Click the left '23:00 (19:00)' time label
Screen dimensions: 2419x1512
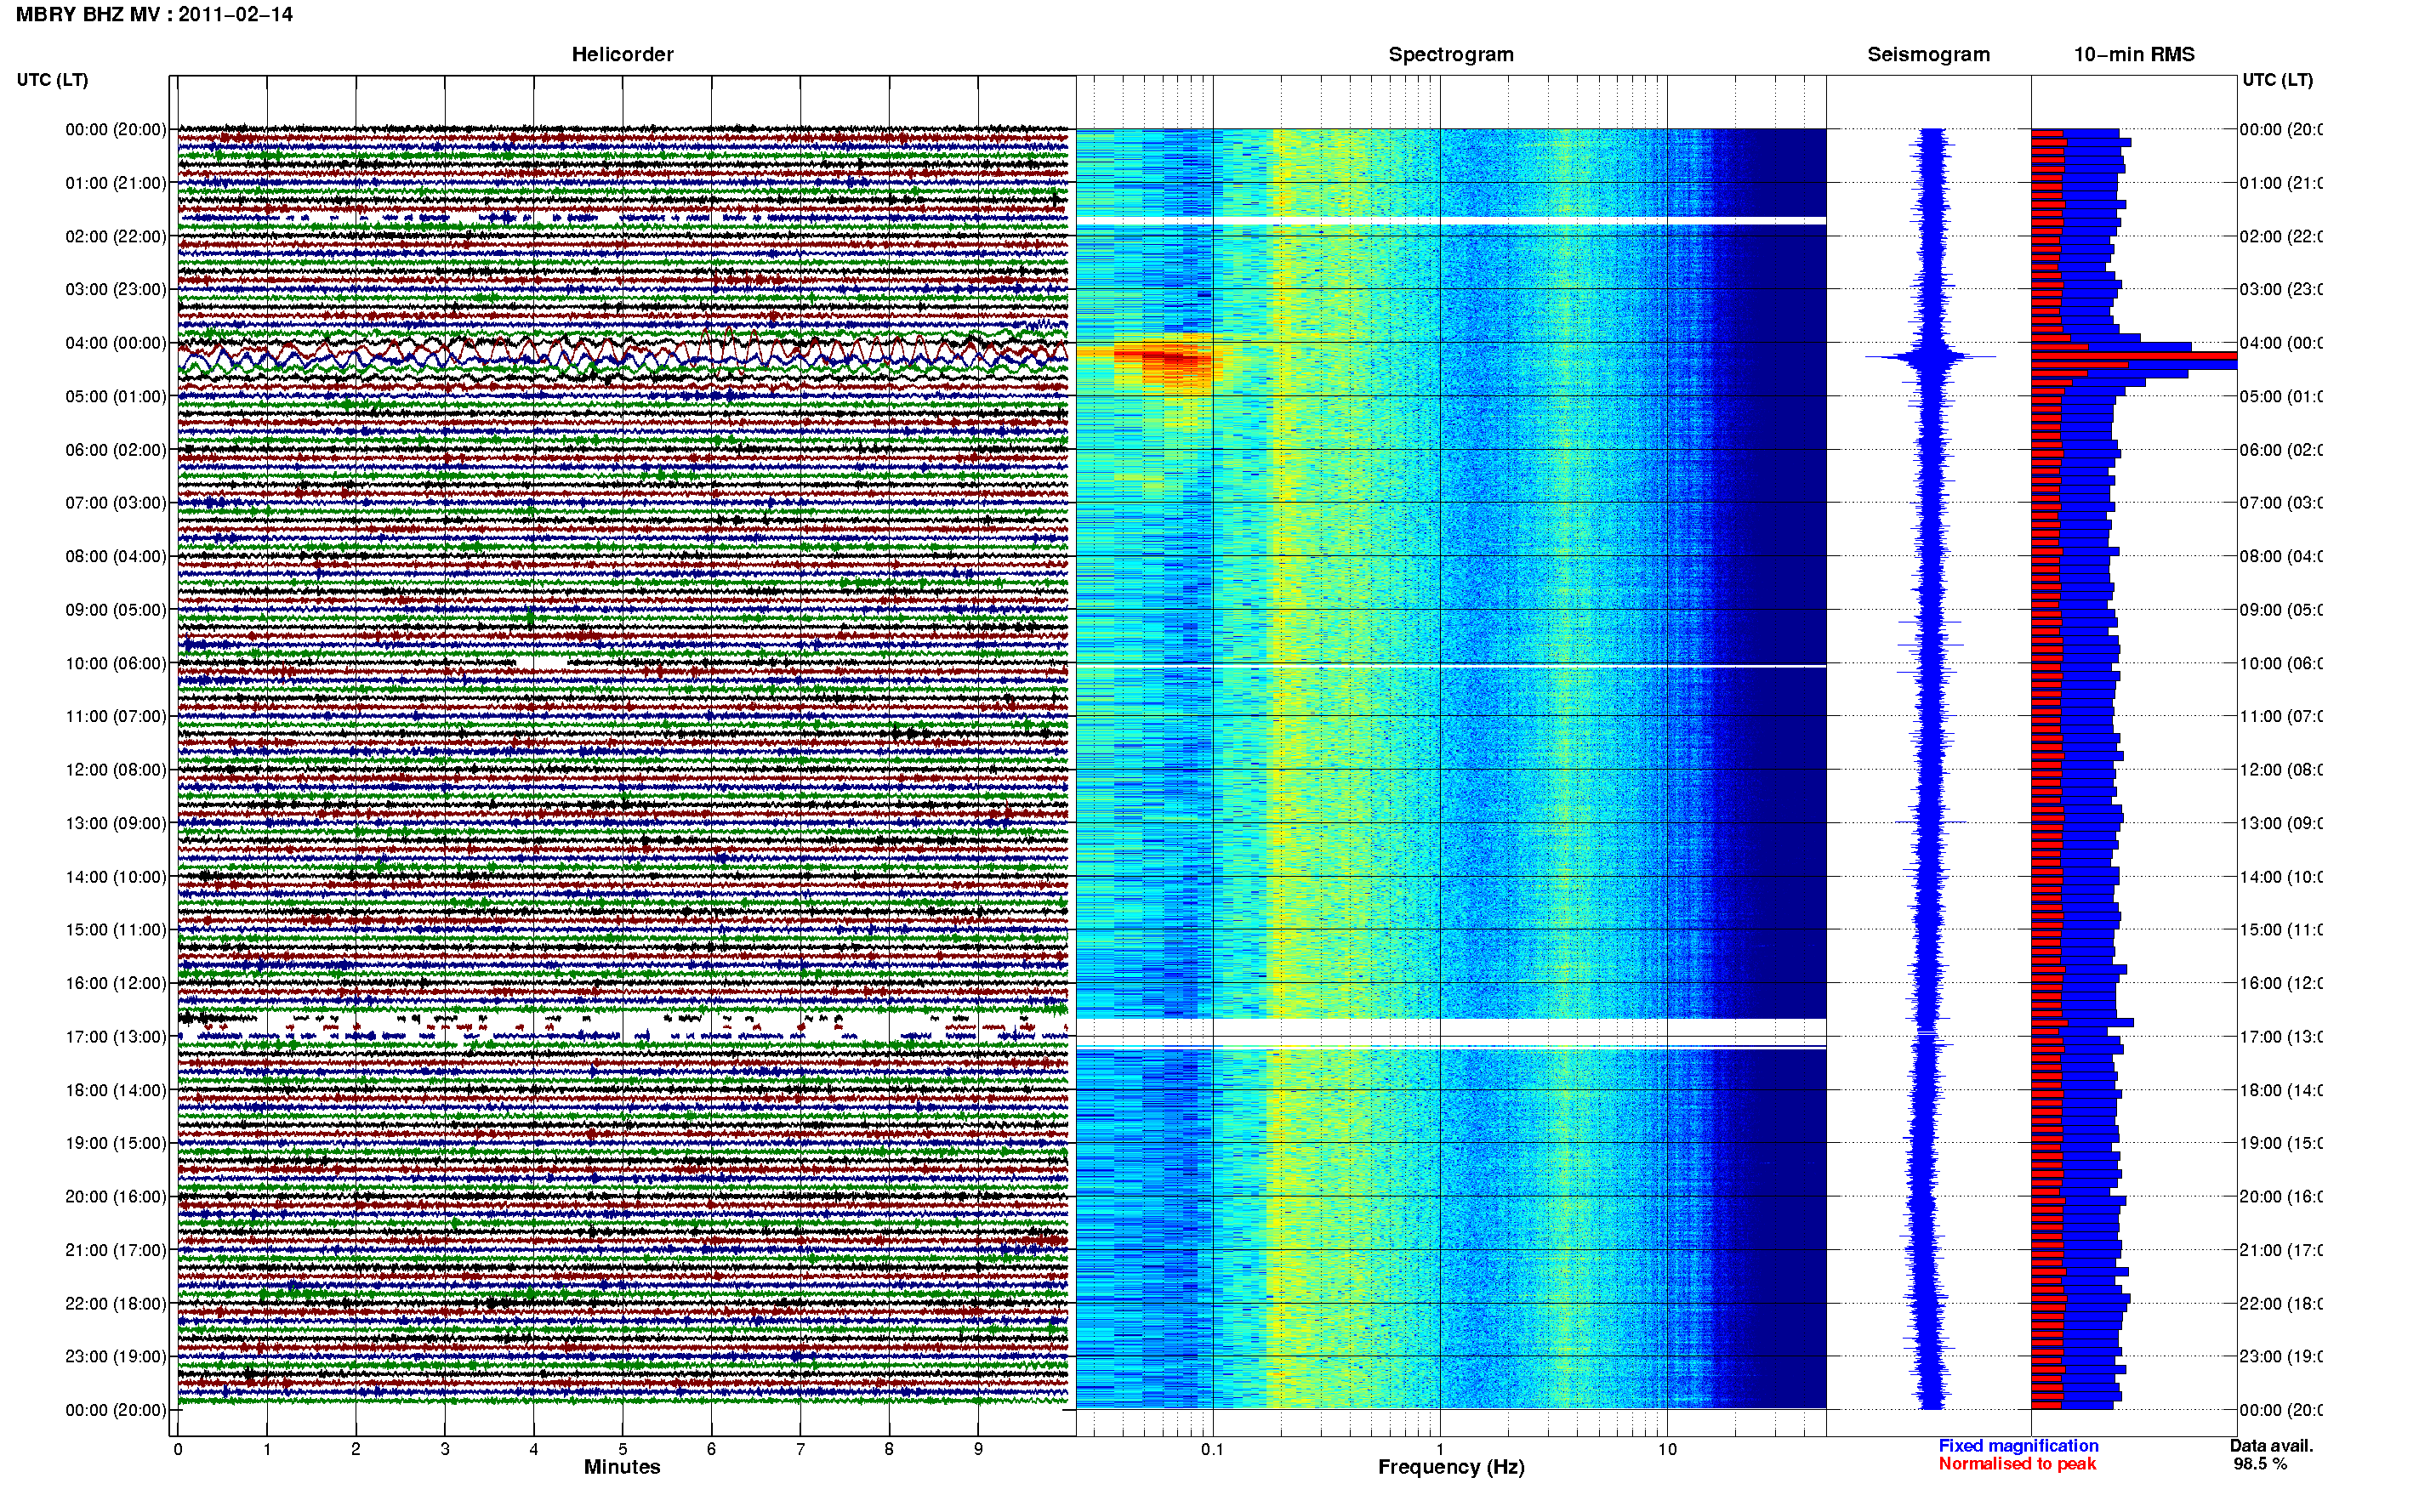tap(116, 1357)
